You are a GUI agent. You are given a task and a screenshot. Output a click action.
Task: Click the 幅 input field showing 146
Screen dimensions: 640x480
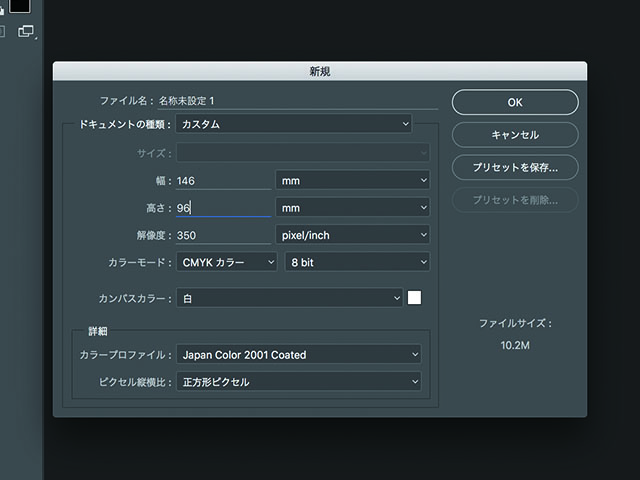tap(224, 180)
